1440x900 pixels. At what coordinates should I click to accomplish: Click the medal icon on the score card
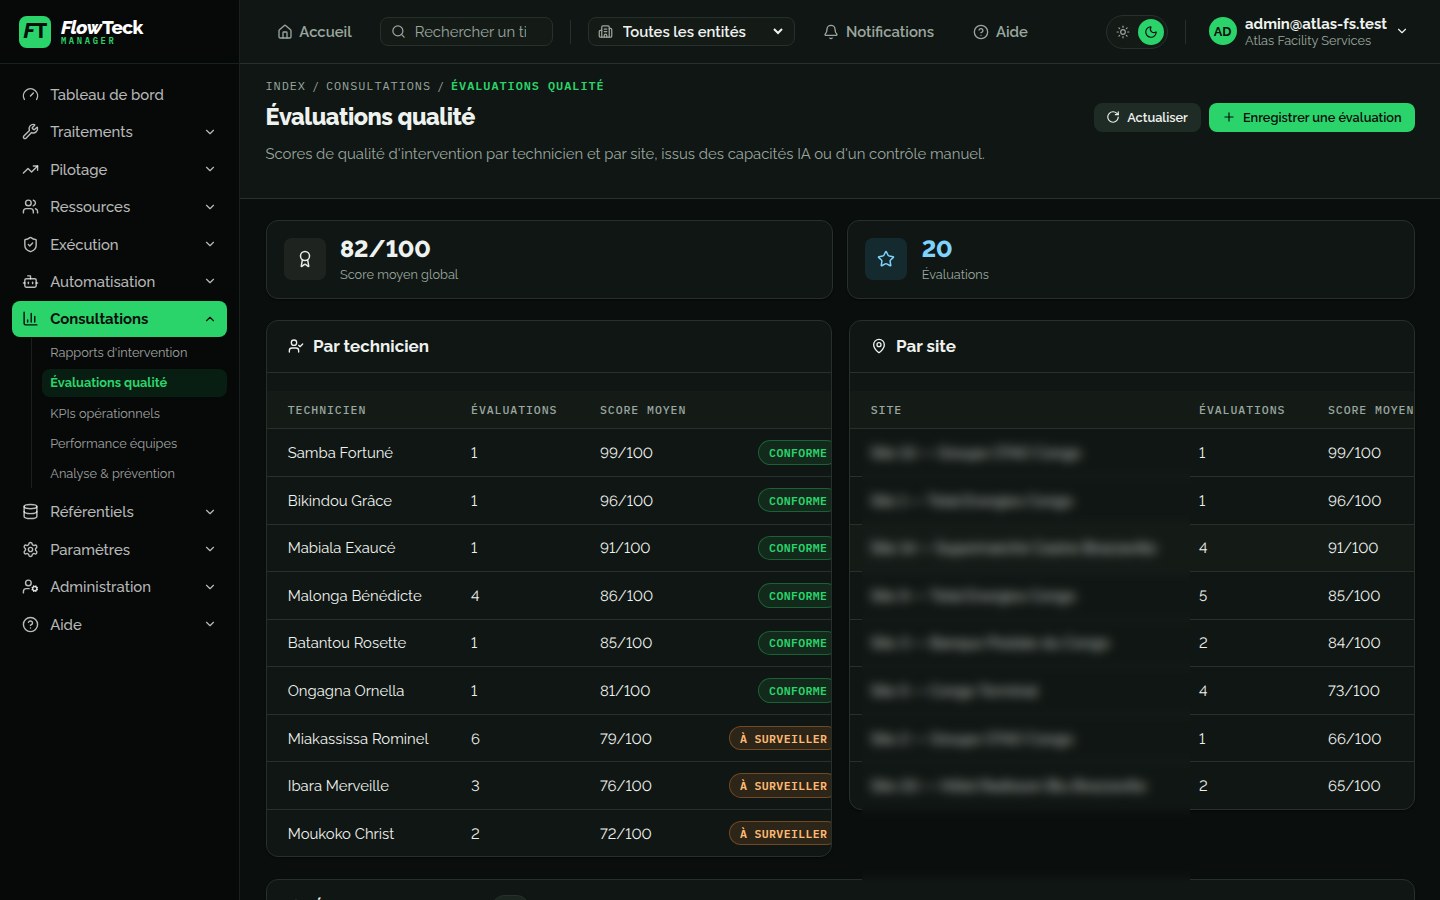click(x=305, y=259)
